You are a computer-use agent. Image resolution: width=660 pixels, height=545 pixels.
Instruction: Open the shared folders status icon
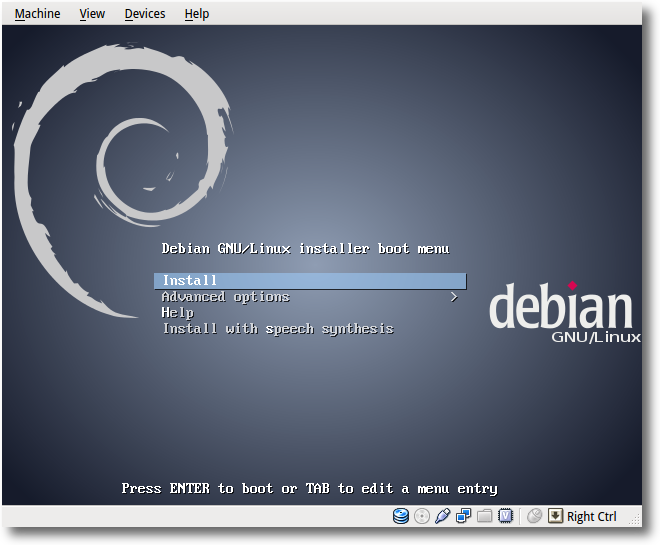(x=484, y=516)
